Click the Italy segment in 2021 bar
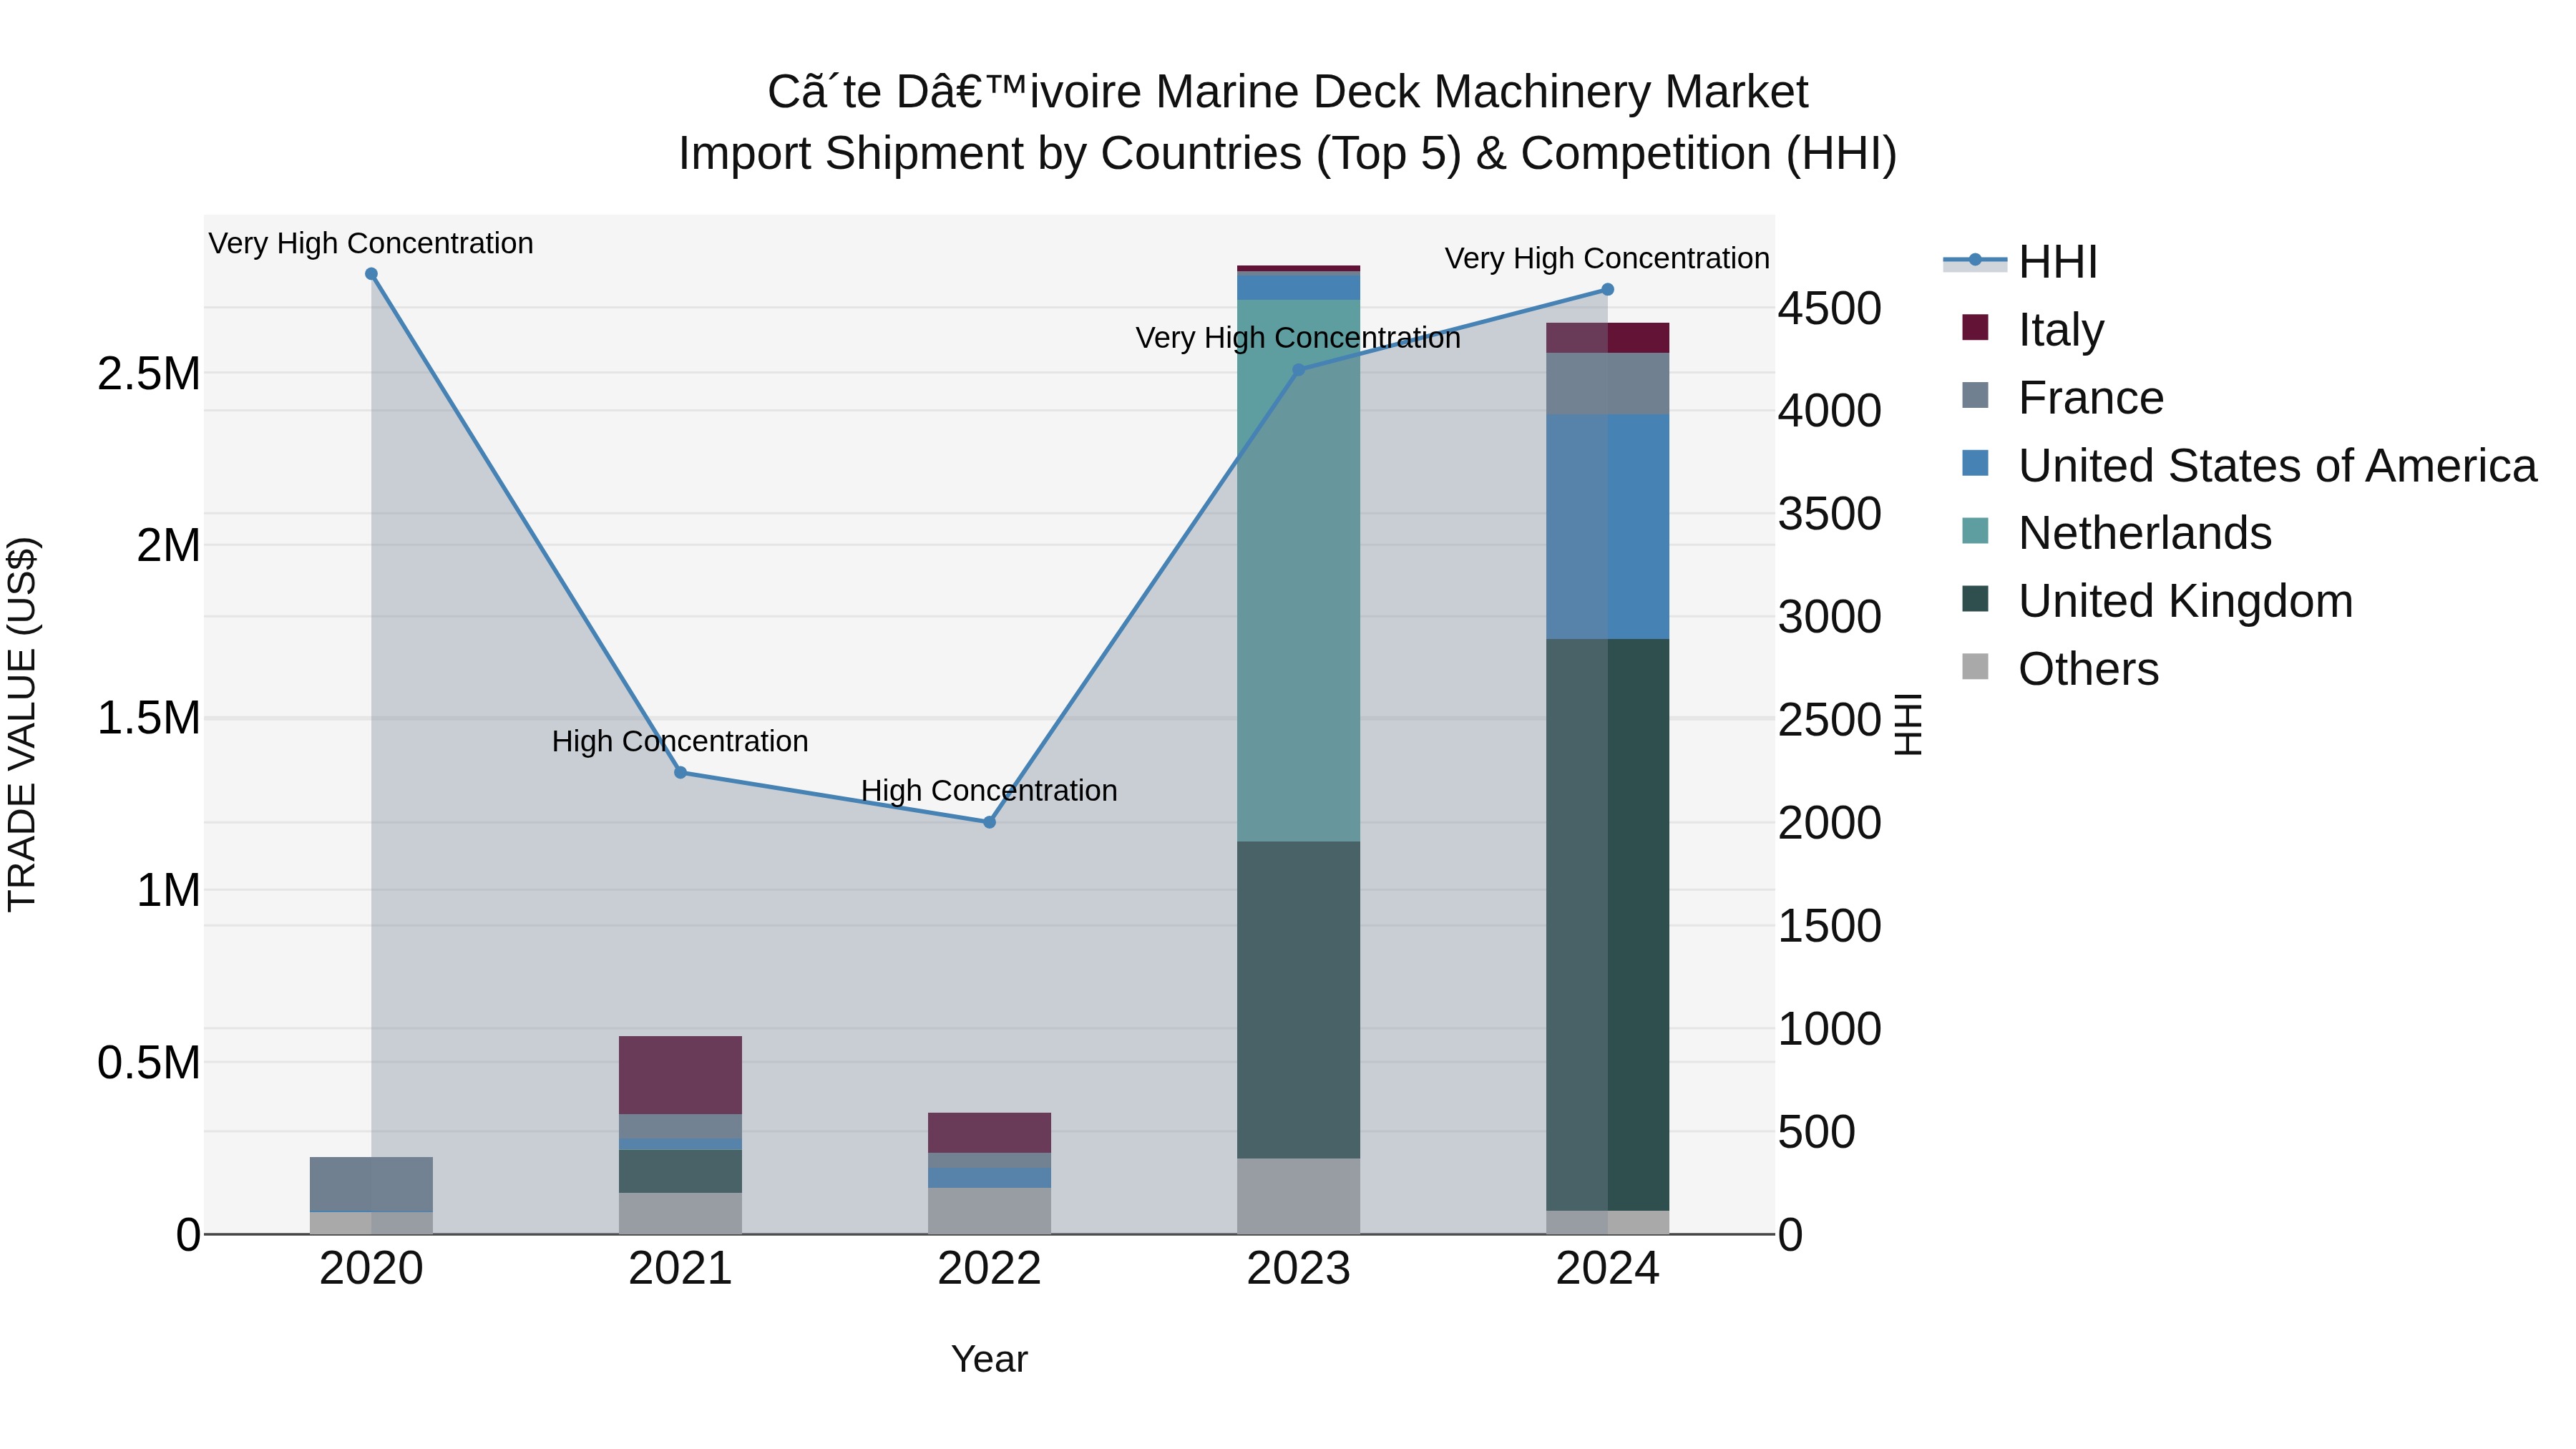2576x1449 pixels. pyautogui.click(x=680, y=1075)
